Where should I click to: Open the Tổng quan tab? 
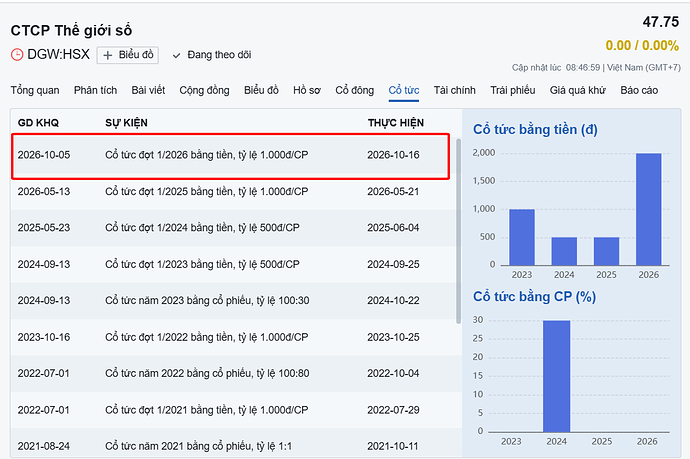[x=35, y=90]
